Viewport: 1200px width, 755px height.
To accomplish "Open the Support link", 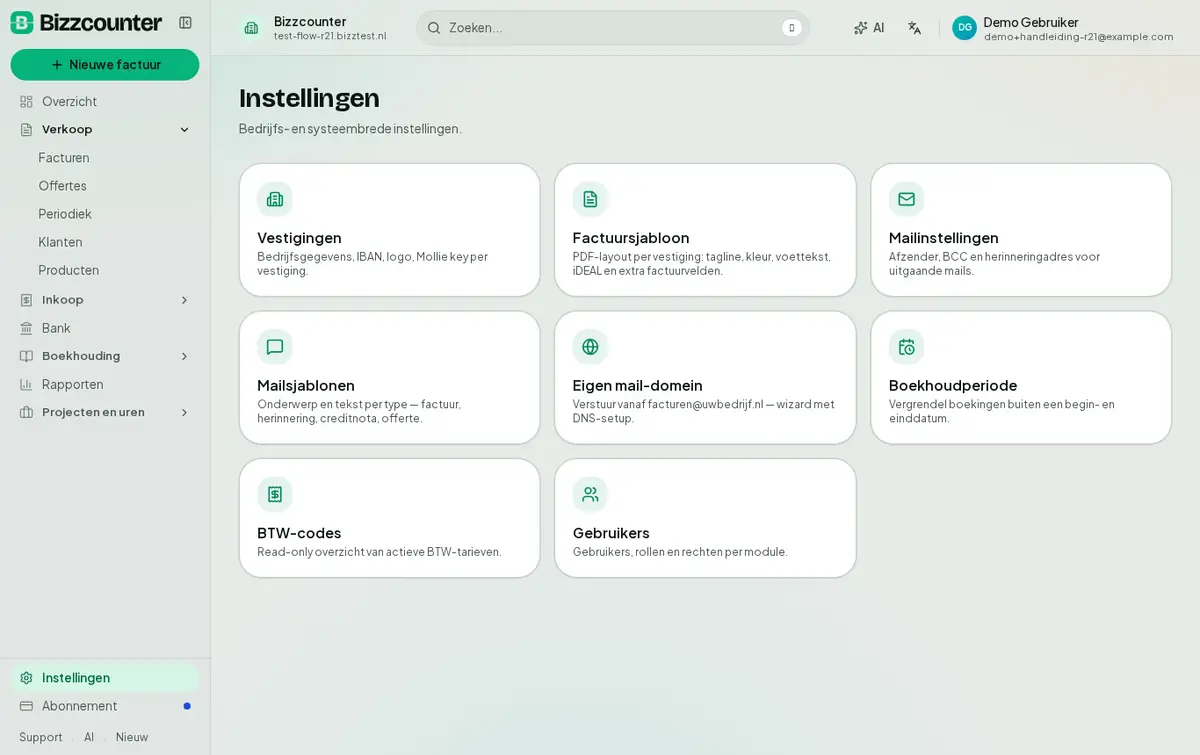I will point(41,737).
